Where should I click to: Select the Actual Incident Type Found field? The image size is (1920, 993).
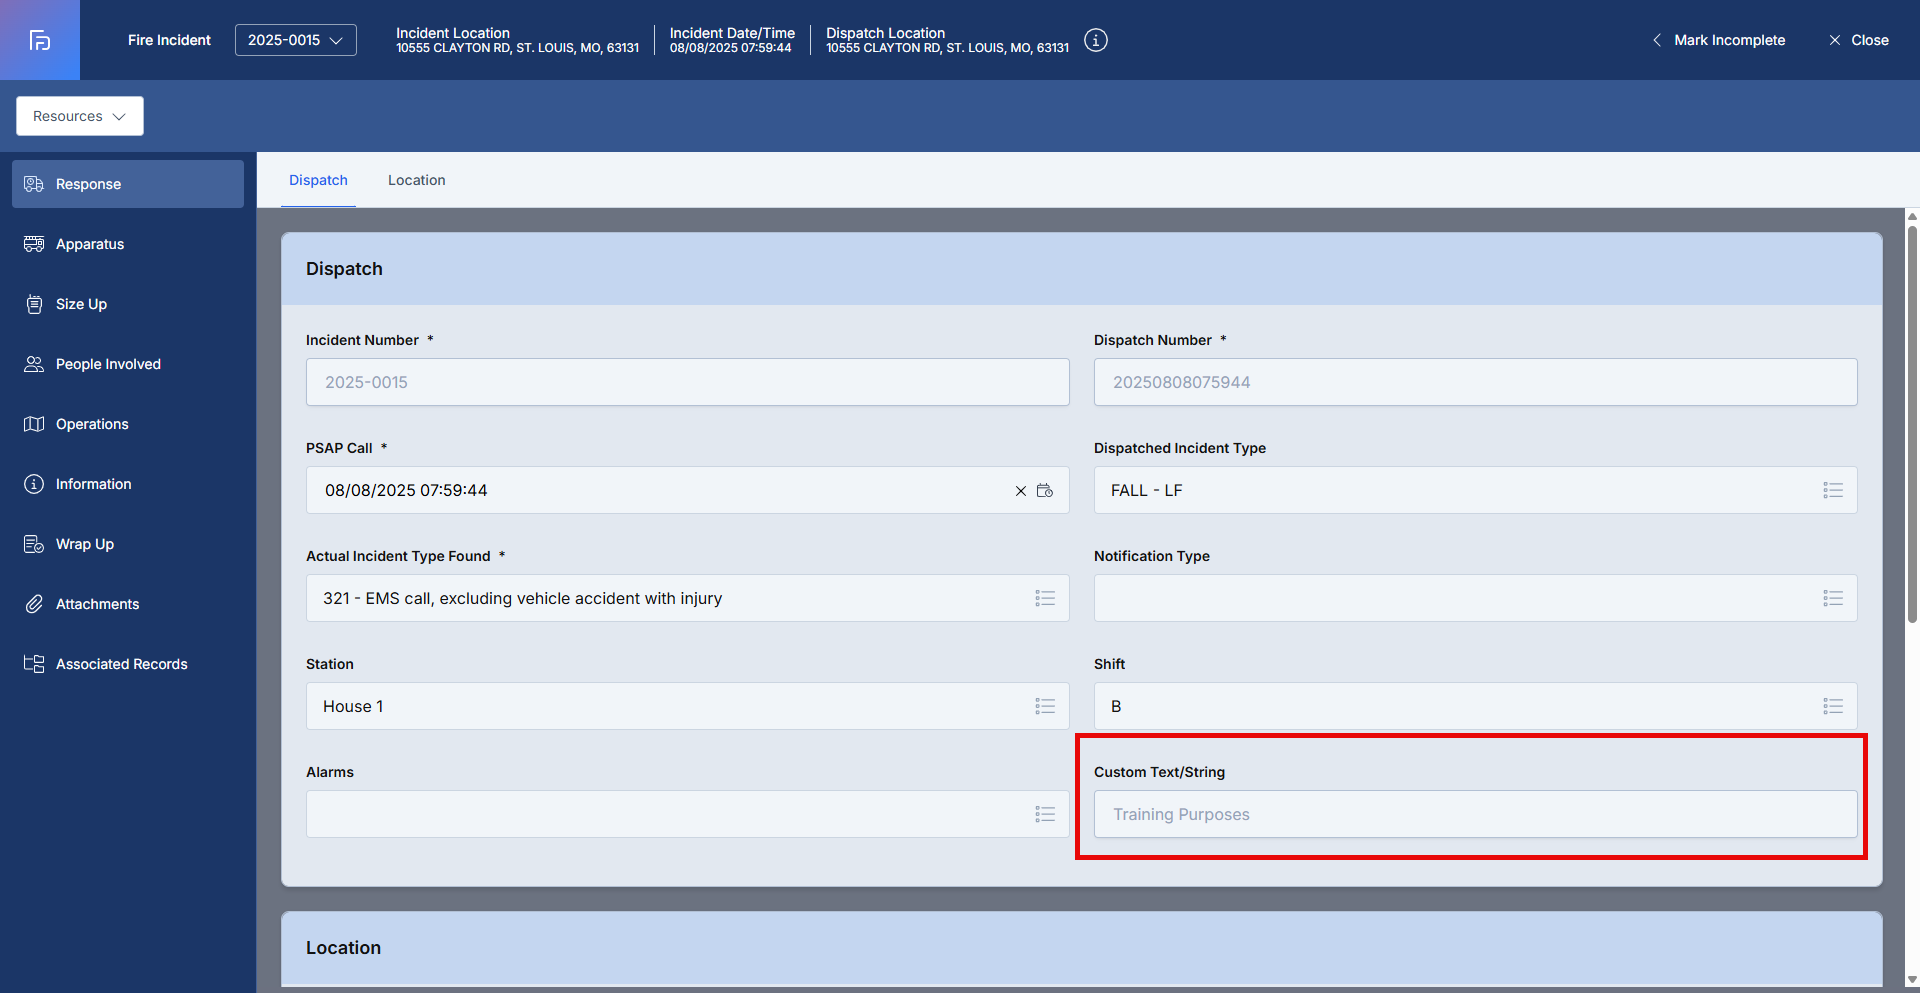pyautogui.click(x=688, y=598)
